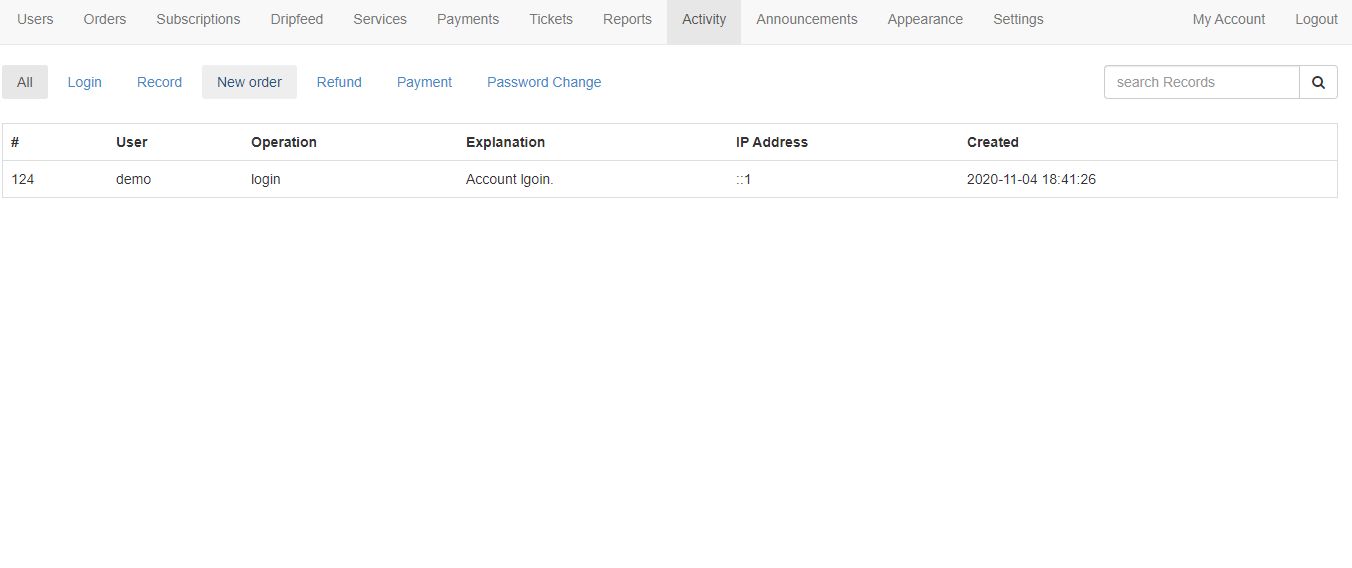Focus the search Records input field
Screen dimensions: 1352x568
[1202, 82]
